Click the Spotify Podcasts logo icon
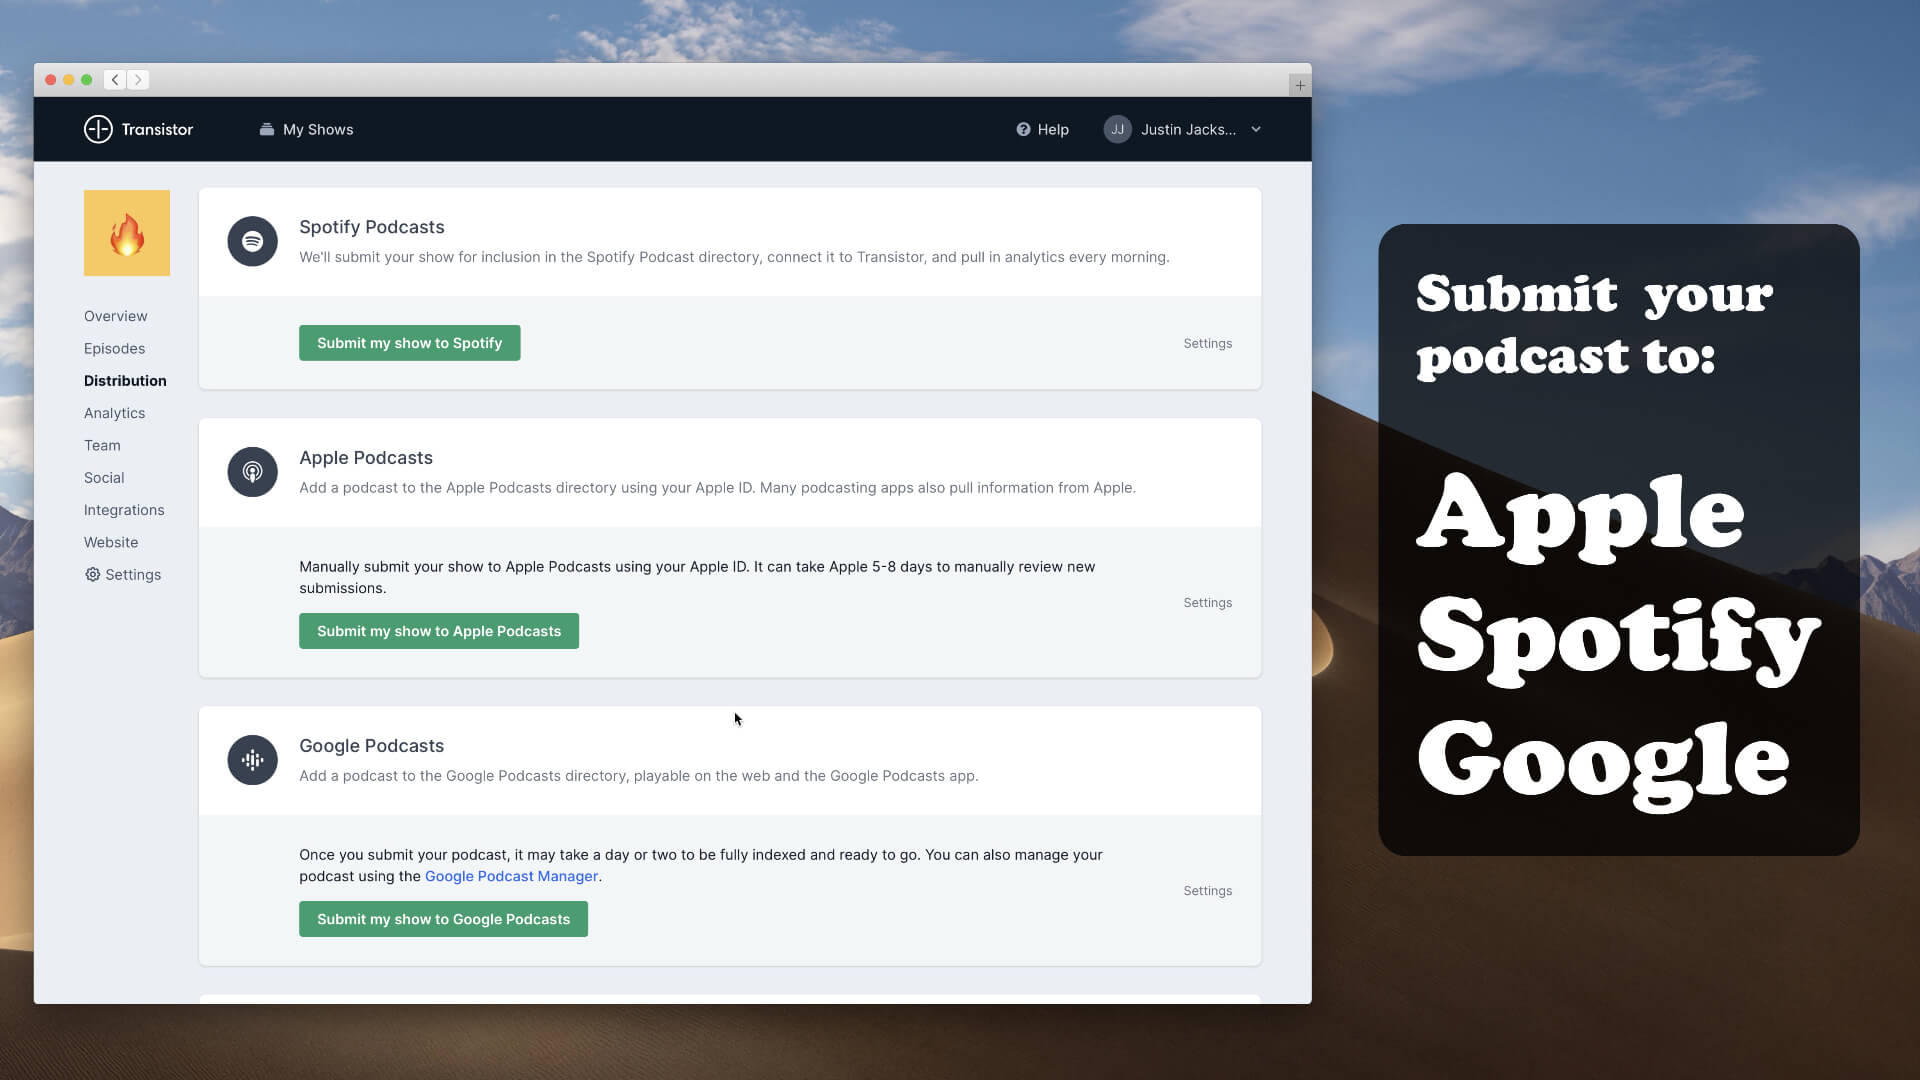 pos(251,240)
